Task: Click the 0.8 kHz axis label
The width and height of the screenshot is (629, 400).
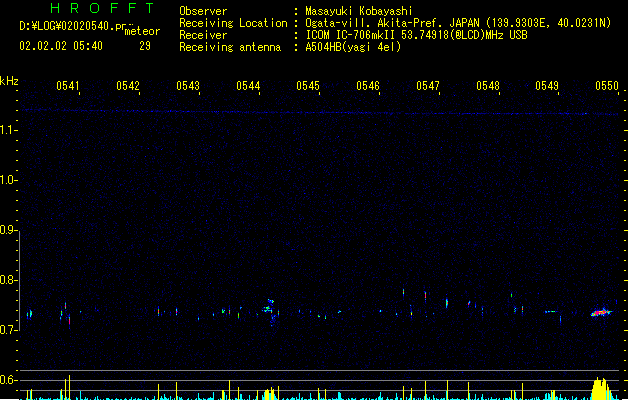Action: [8, 280]
